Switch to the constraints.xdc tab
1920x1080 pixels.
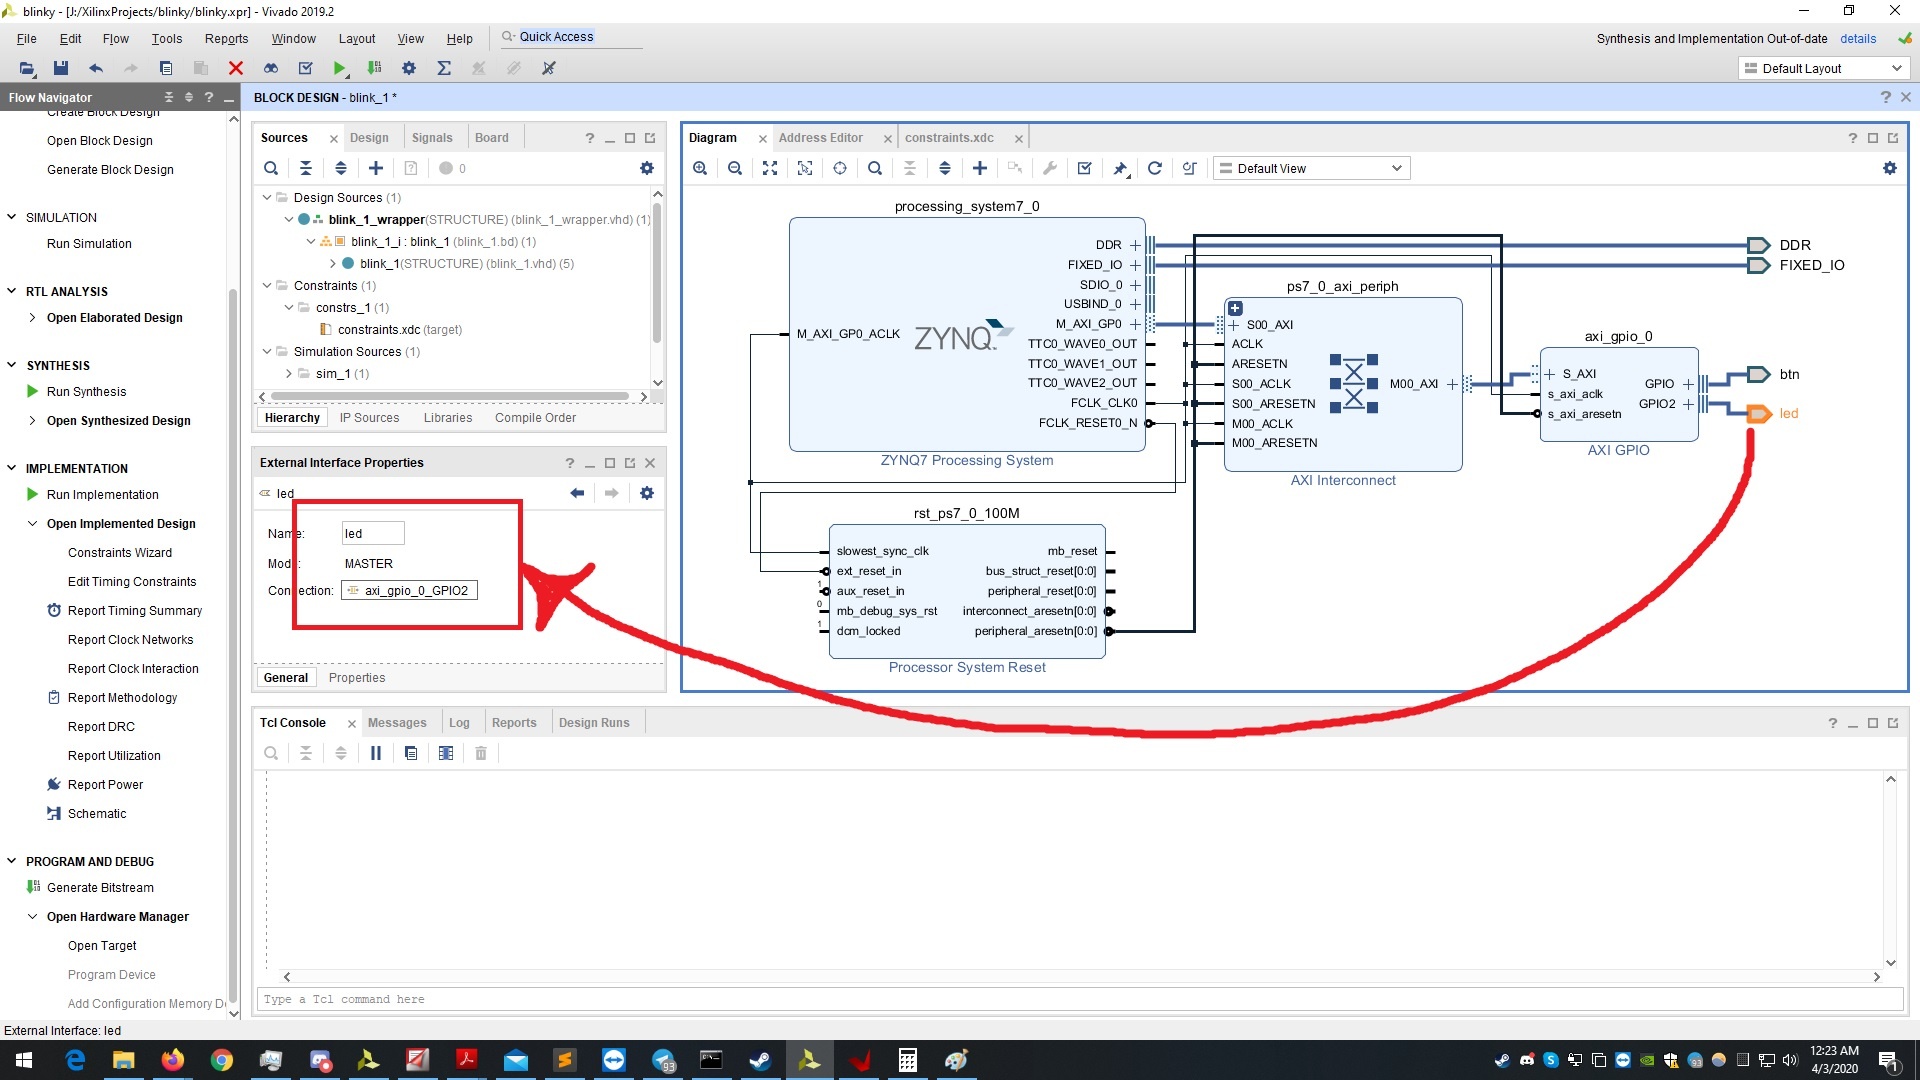(949, 138)
